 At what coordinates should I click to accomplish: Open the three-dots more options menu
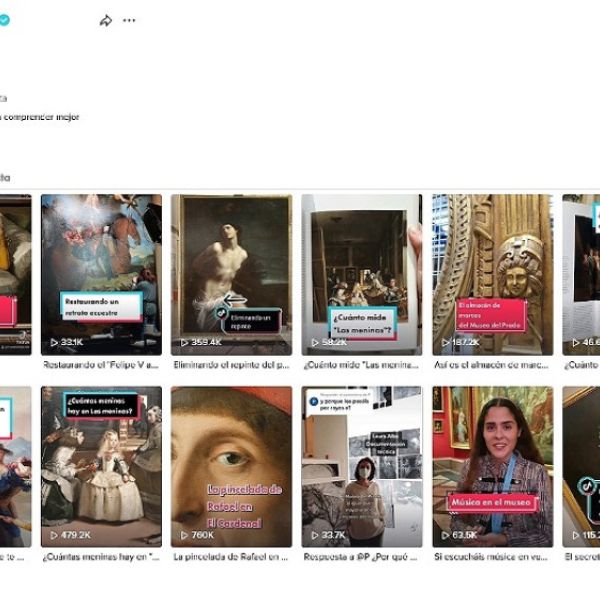(129, 20)
